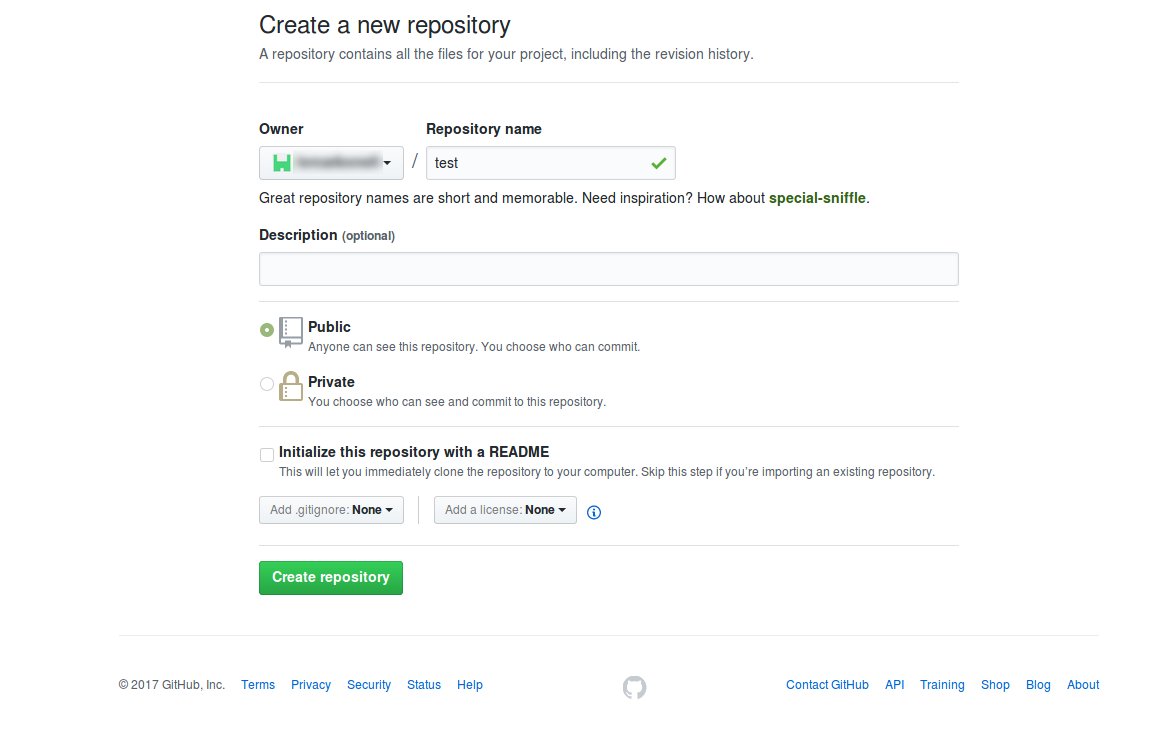The height and width of the screenshot is (745, 1170).
Task: Click the Description (optional) label
Action: click(327, 235)
